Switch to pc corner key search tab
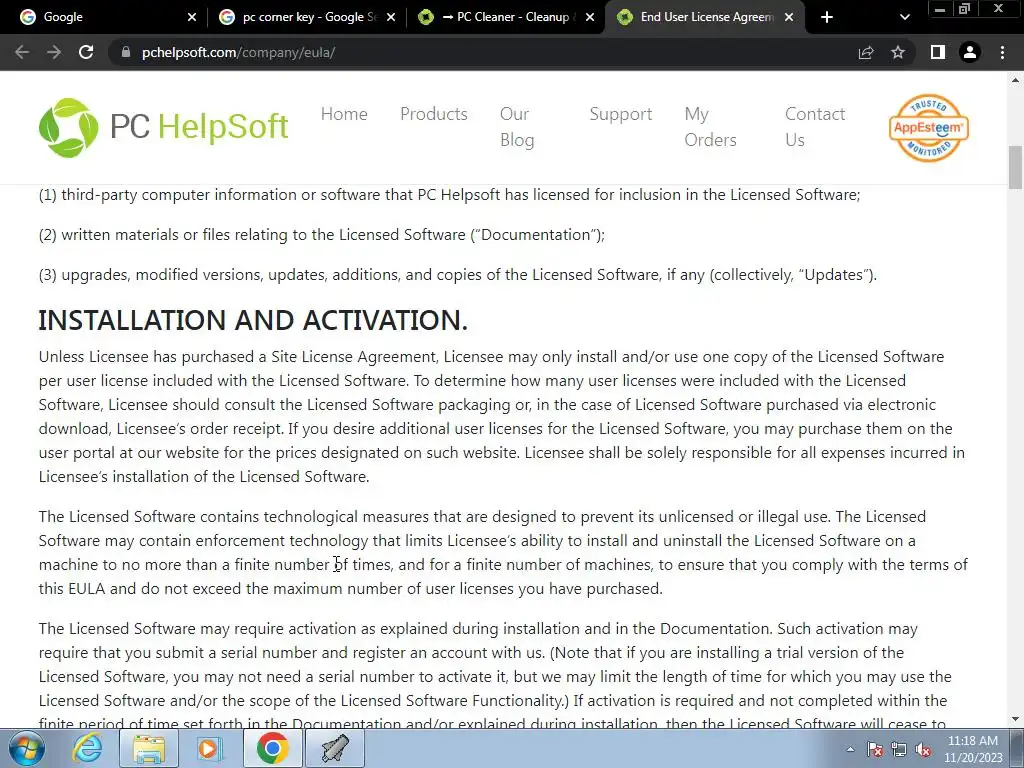Viewport: 1024px width, 768px height. click(308, 17)
